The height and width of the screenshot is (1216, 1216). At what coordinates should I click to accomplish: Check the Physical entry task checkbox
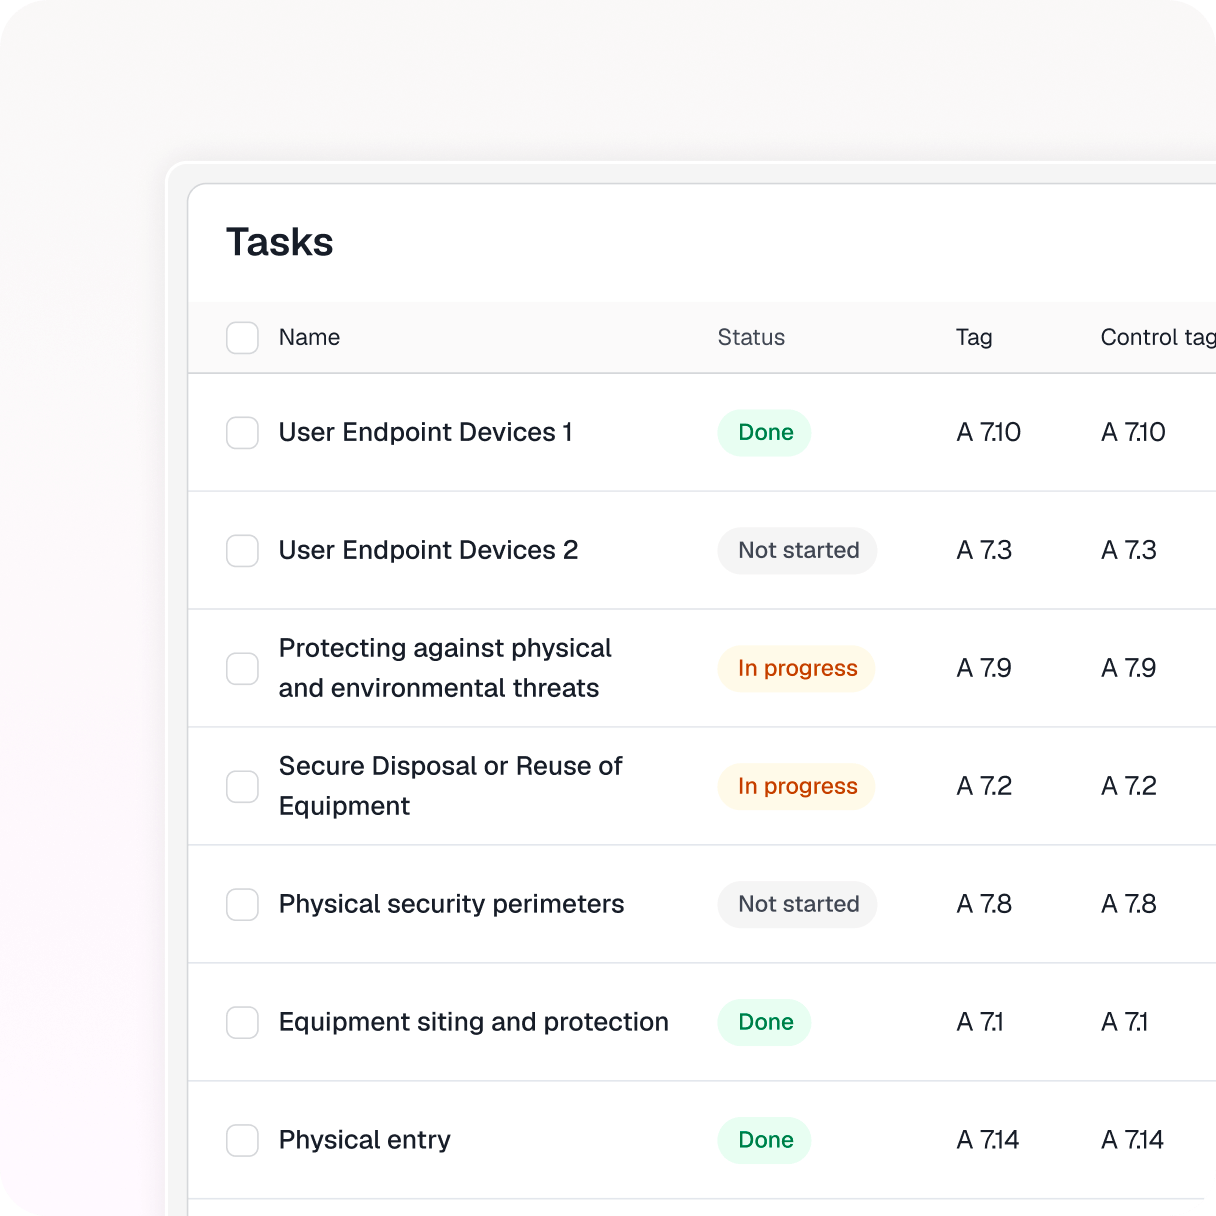[x=242, y=1141]
